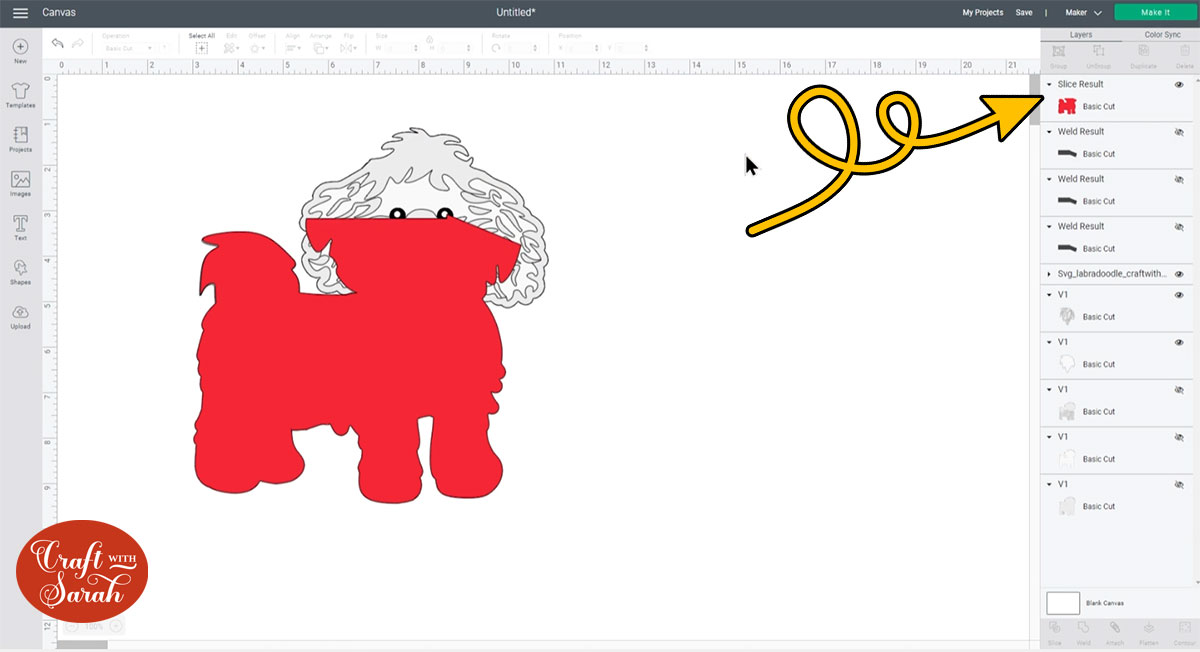The width and height of the screenshot is (1200, 652).
Task: Click the Canvas title text
Action: 59,13
